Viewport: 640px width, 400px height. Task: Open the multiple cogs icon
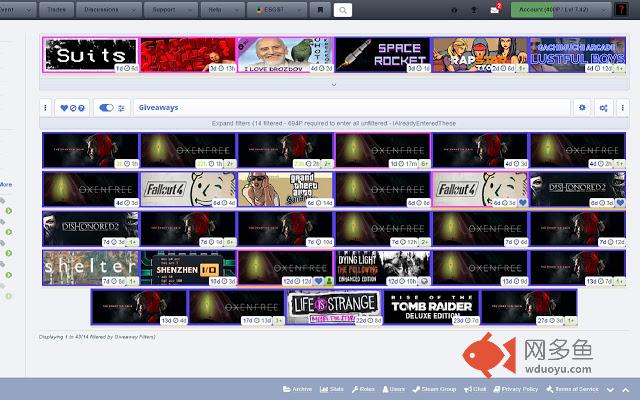coord(603,108)
